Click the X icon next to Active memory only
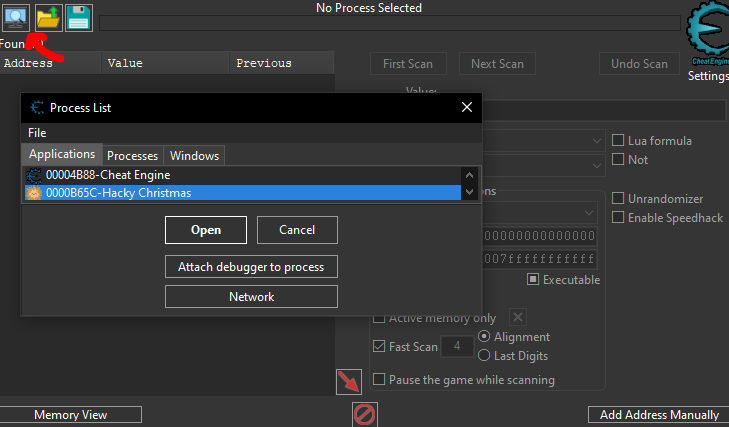This screenshot has height=427, width=729. pos(517,317)
